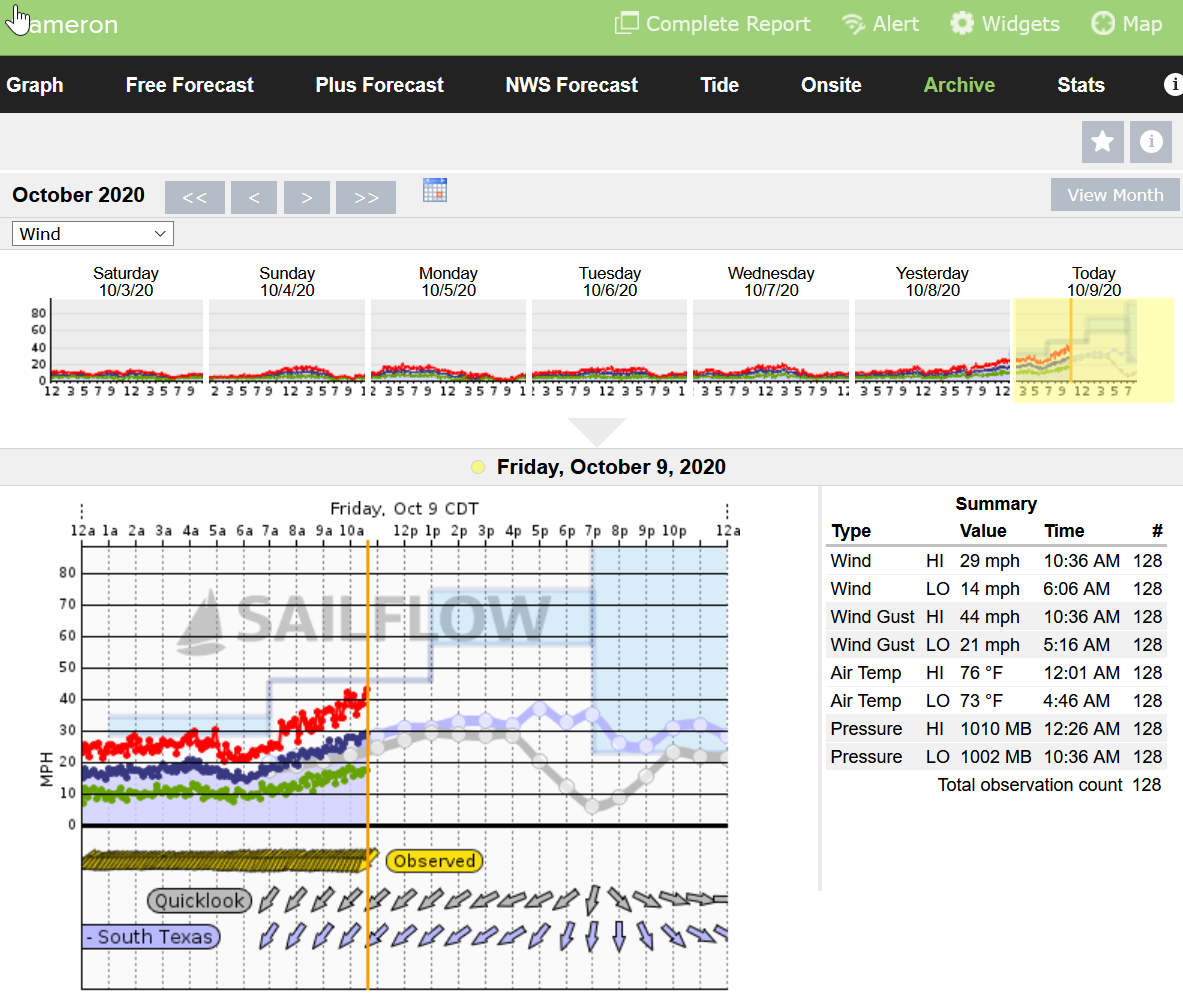Image resolution: width=1183 pixels, height=1004 pixels.
Task: Select Tuesday 10/6/20 mini graph
Action: (x=610, y=341)
